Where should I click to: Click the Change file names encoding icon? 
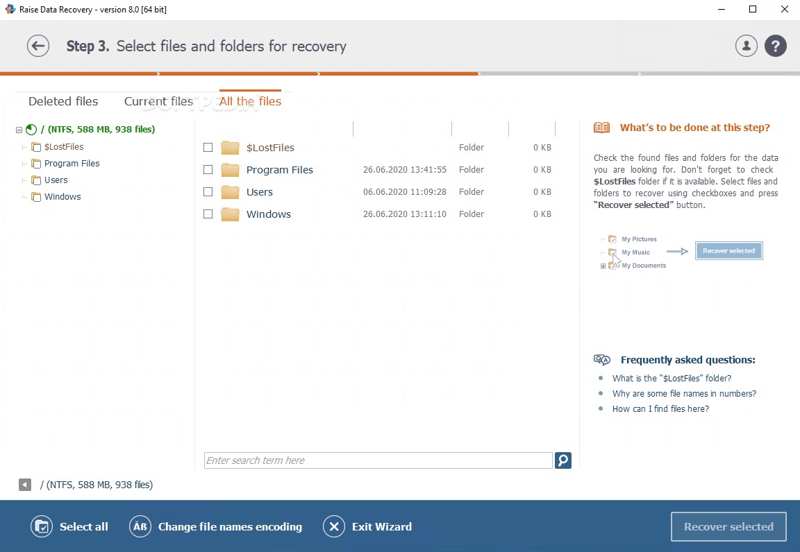tap(140, 526)
